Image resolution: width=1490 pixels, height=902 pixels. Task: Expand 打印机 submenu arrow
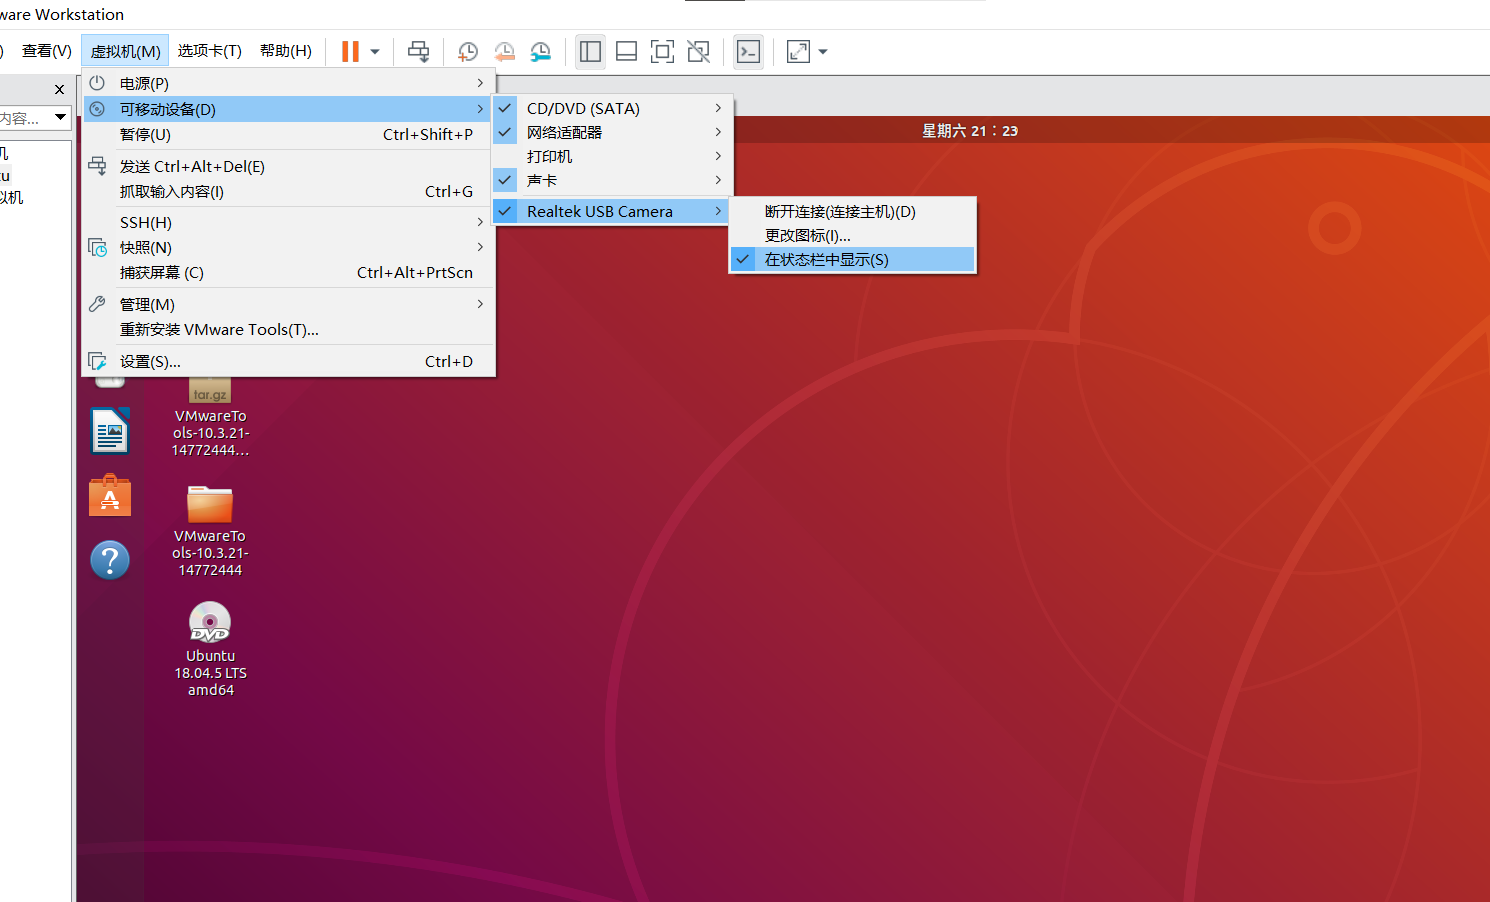pos(718,156)
